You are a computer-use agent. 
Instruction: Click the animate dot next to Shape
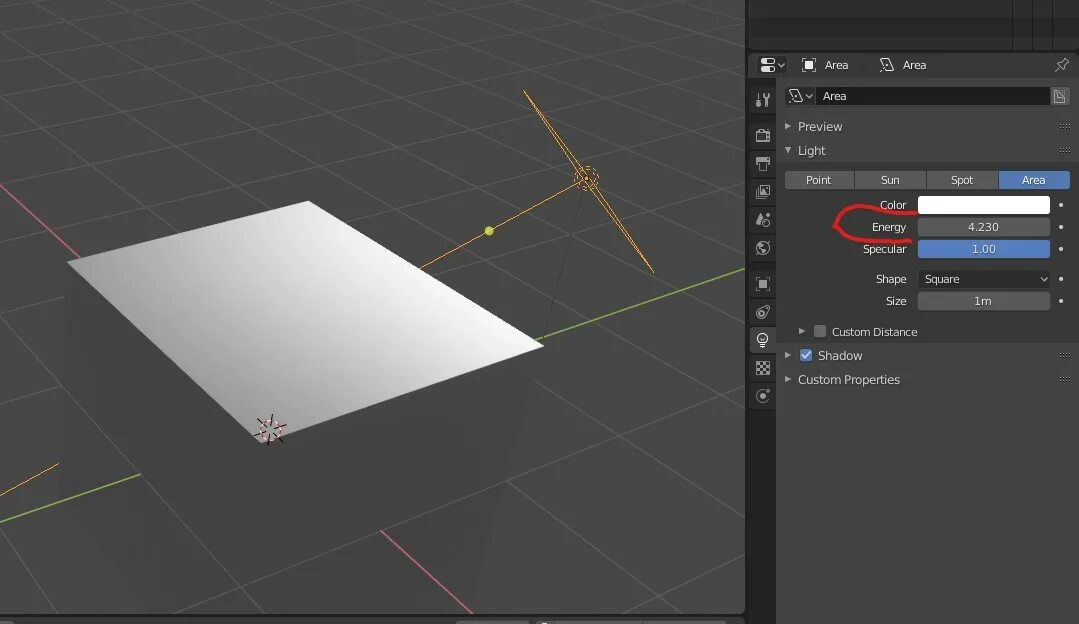click(1061, 279)
